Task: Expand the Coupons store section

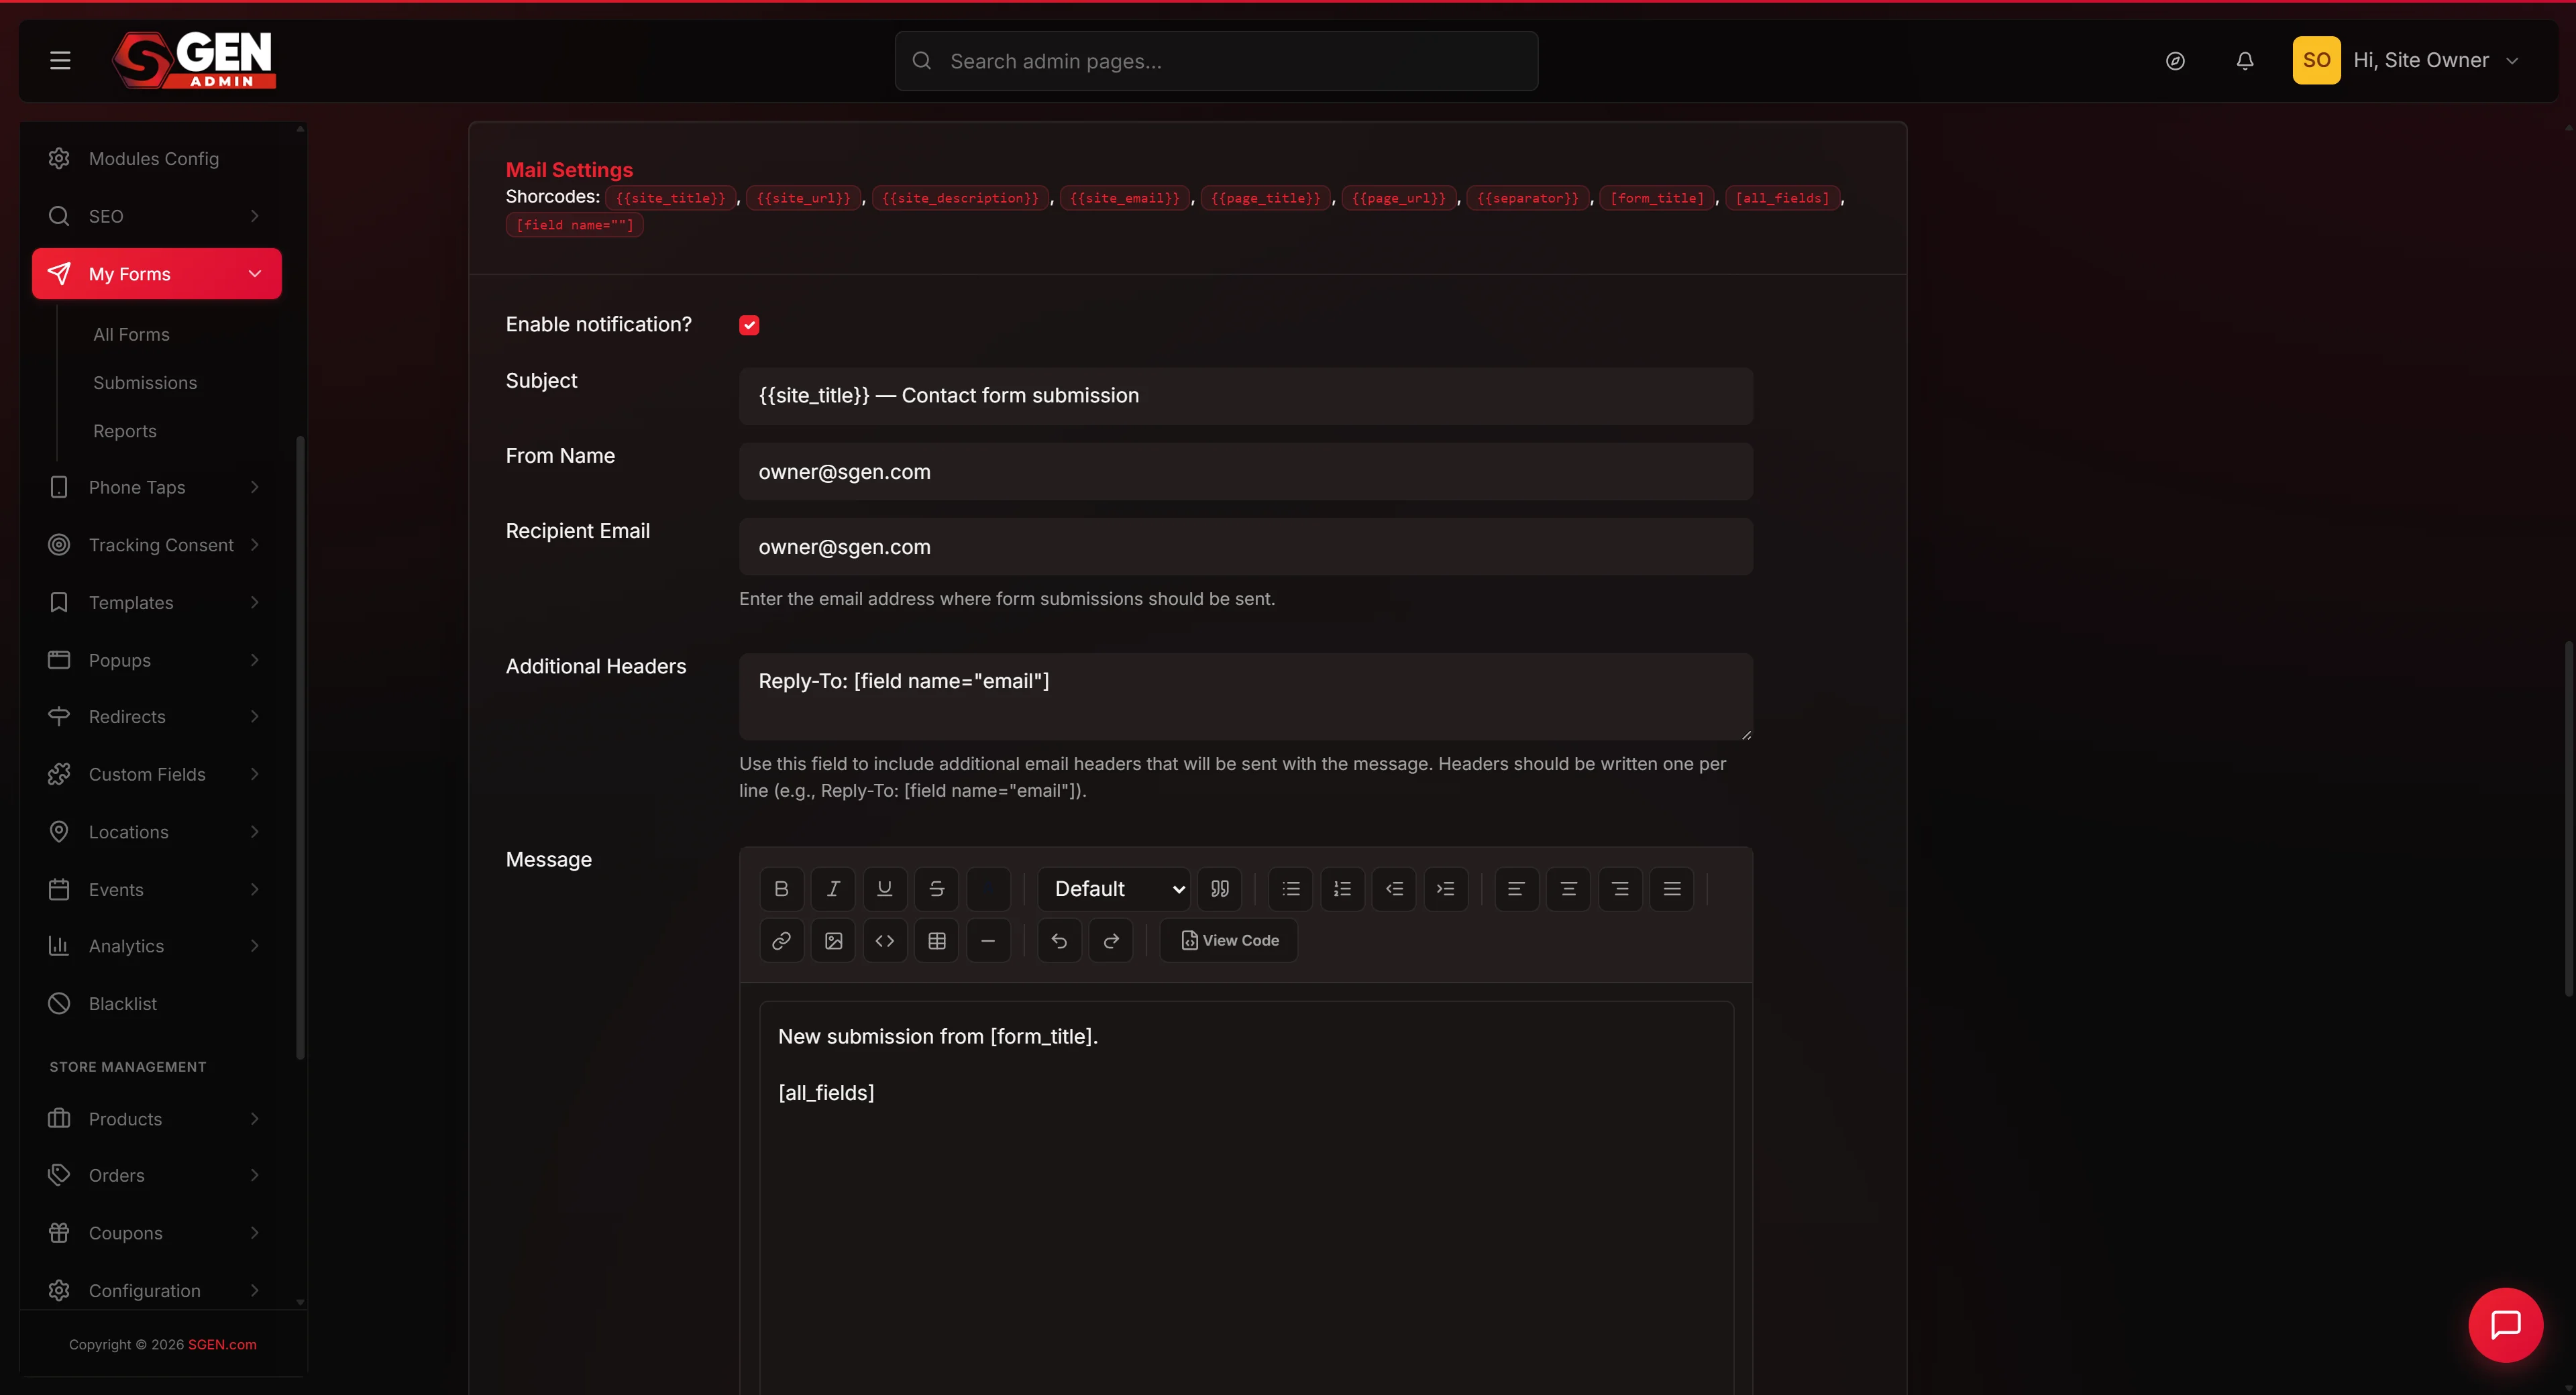Action: pyautogui.click(x=157, y=1234)
